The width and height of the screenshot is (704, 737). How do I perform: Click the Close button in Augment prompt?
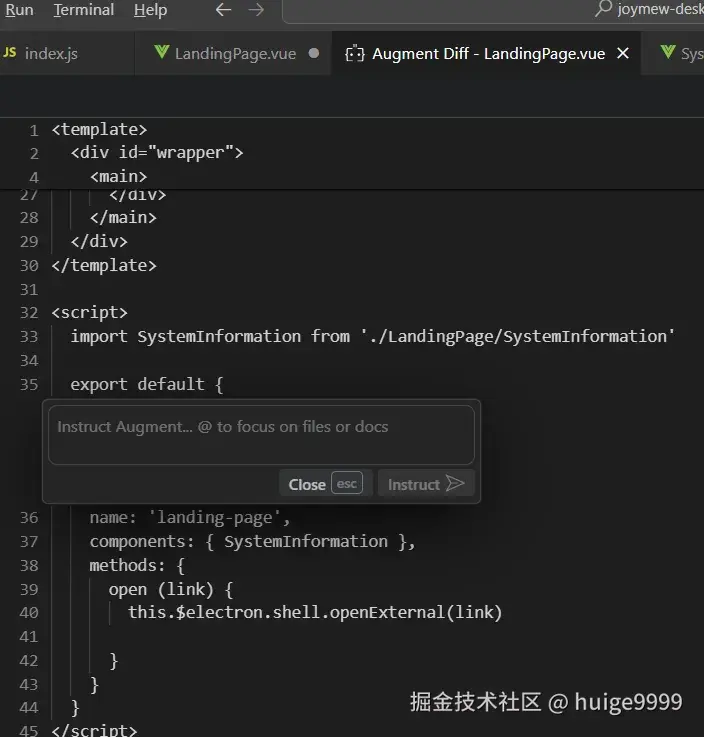[x=326, y=484]
